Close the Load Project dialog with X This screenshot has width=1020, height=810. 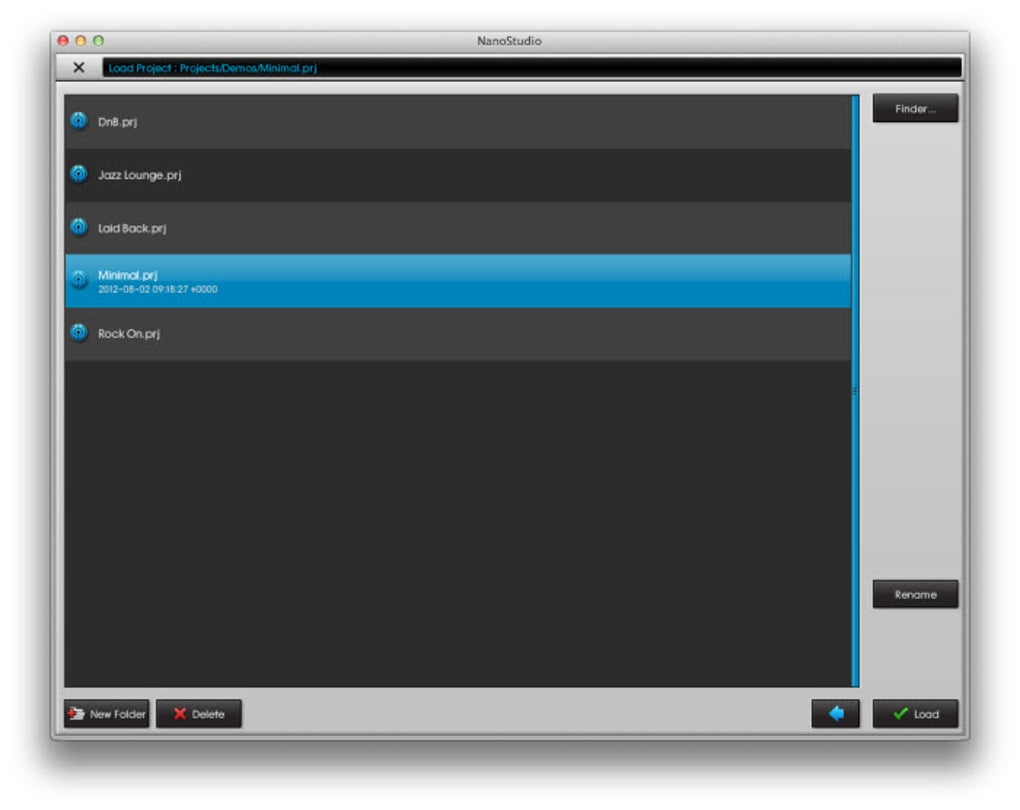79,68
